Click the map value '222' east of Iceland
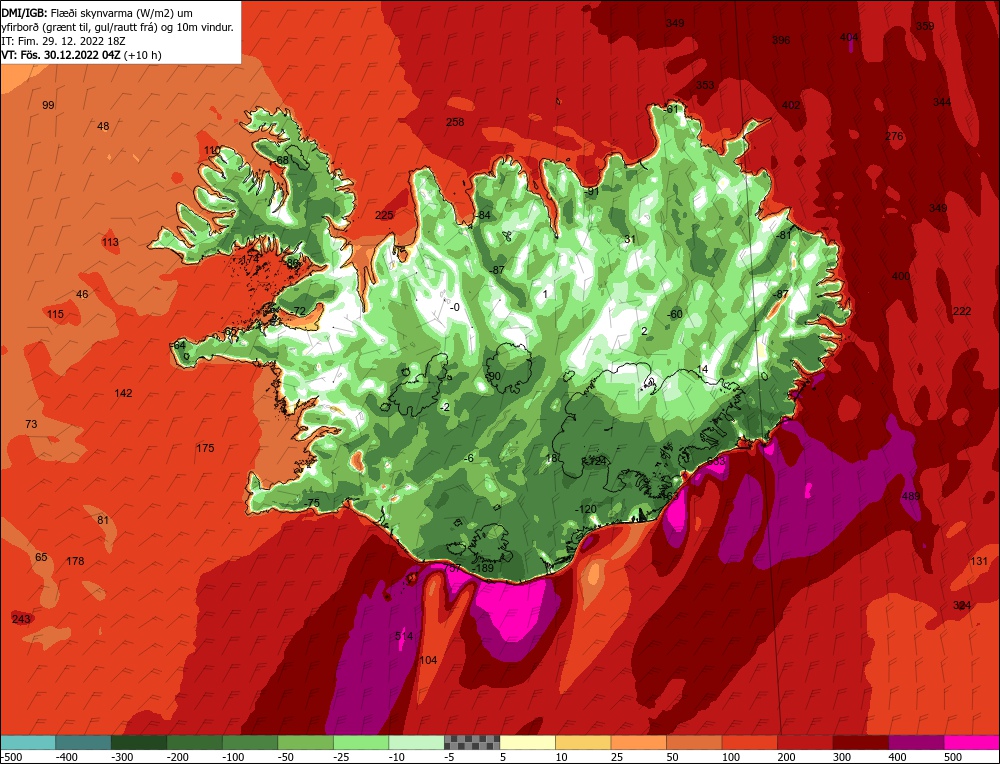This screenshot has width=1000, height=764. point(962,311)
